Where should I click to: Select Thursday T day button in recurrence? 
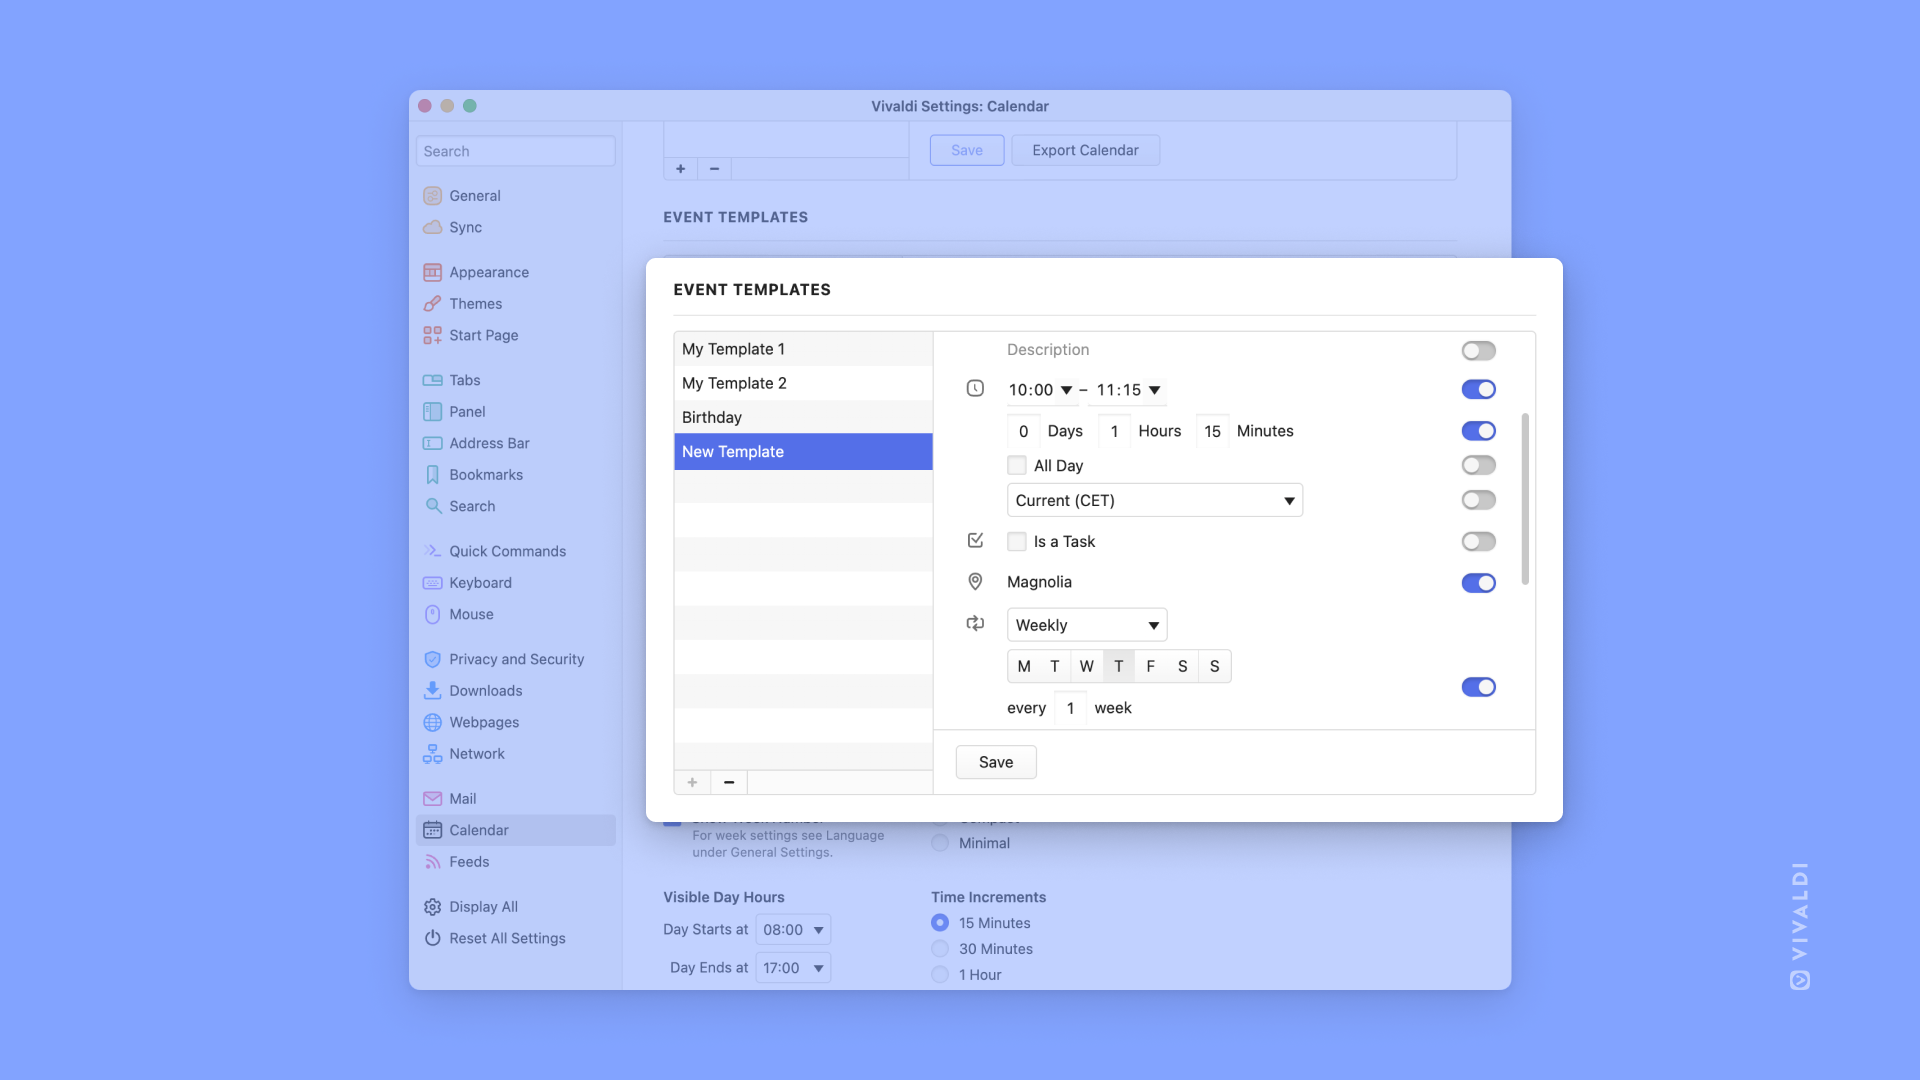1118,666
